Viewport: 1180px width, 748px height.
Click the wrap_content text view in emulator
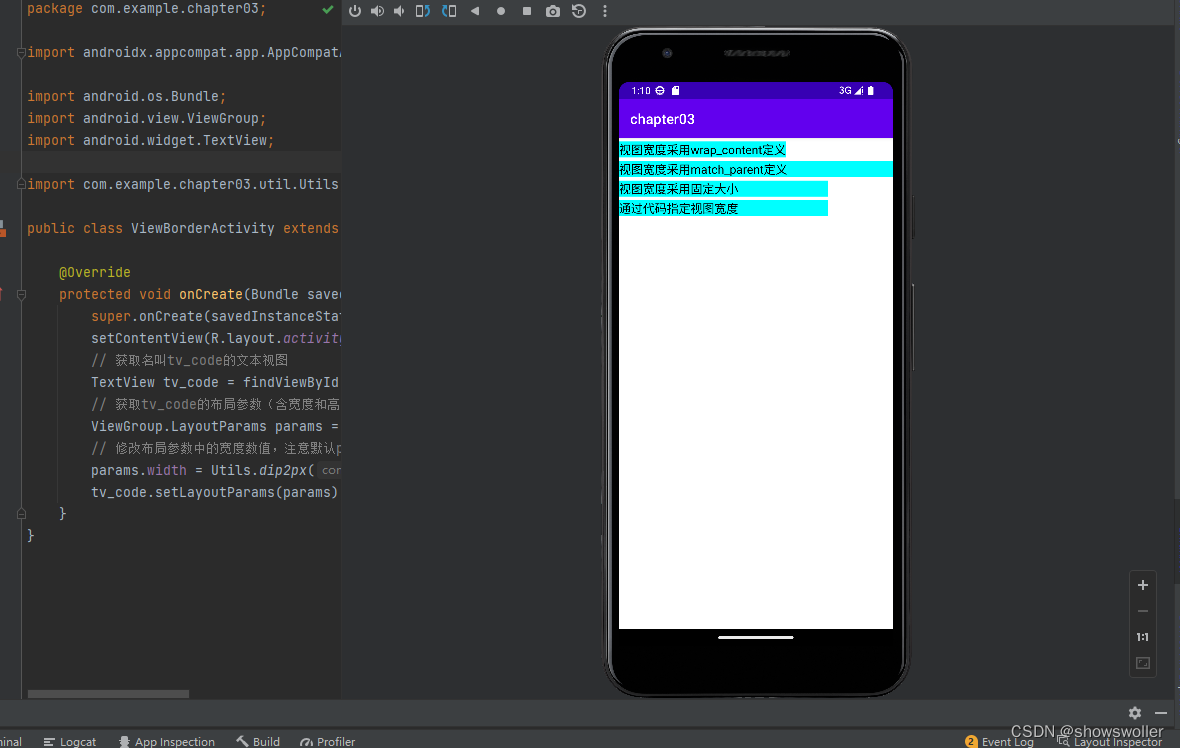click(x=702, y=150)
